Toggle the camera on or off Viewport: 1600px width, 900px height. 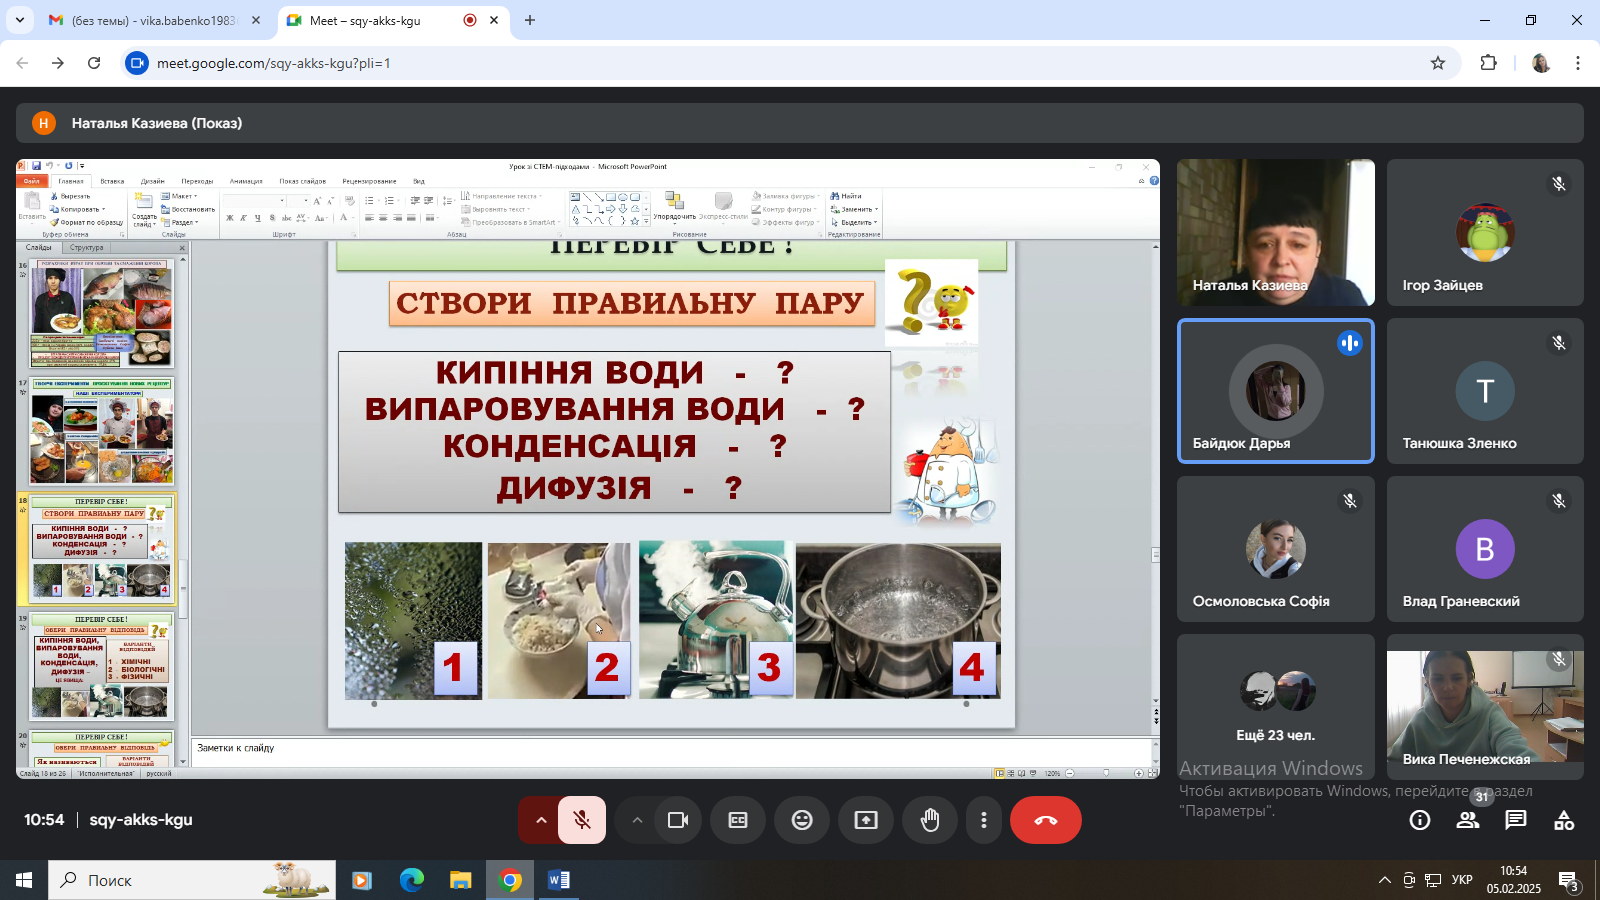point(678,820)
